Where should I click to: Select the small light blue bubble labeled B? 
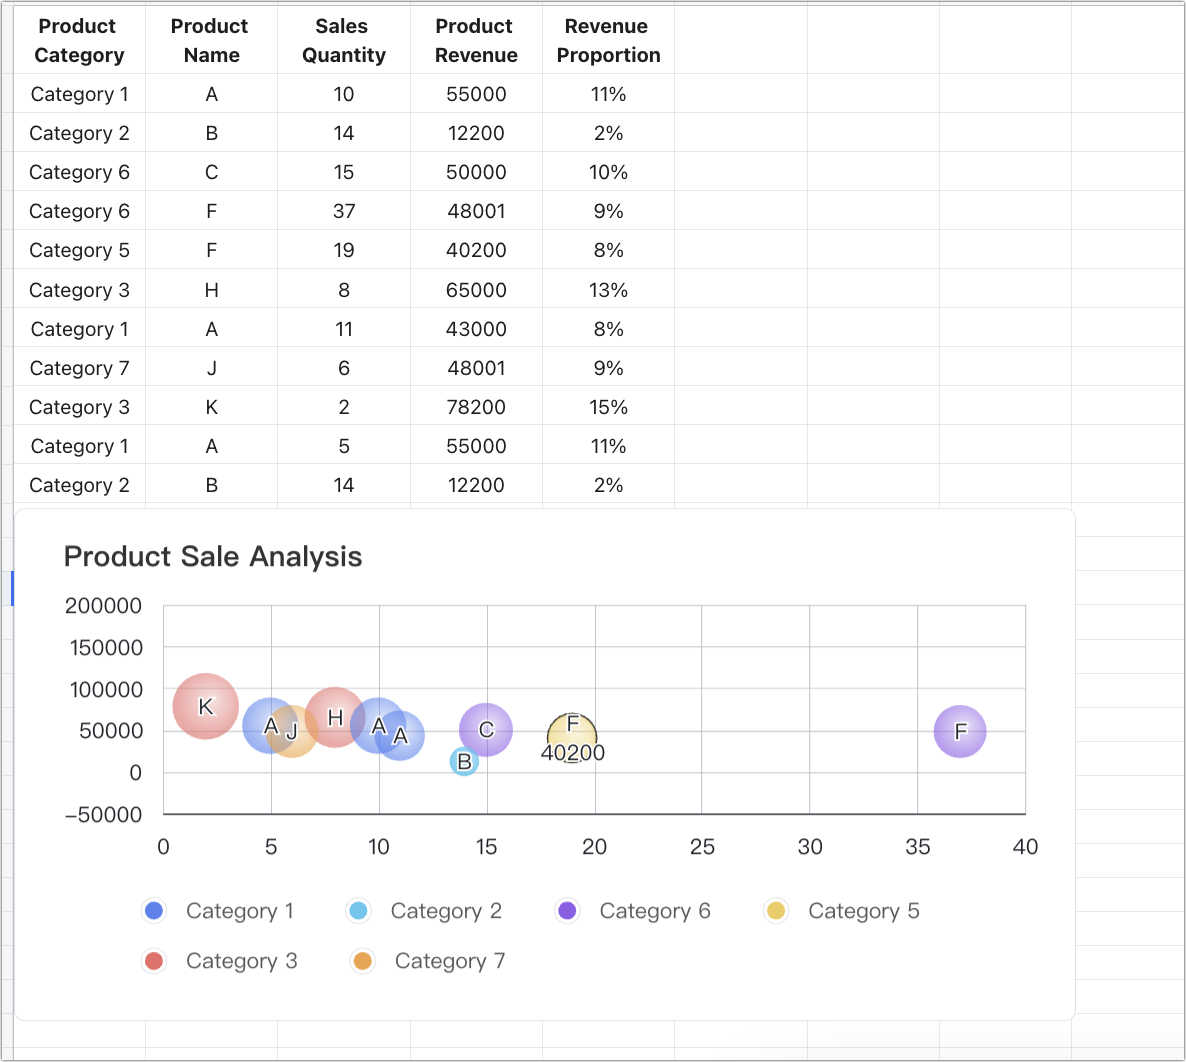point(463,762)
